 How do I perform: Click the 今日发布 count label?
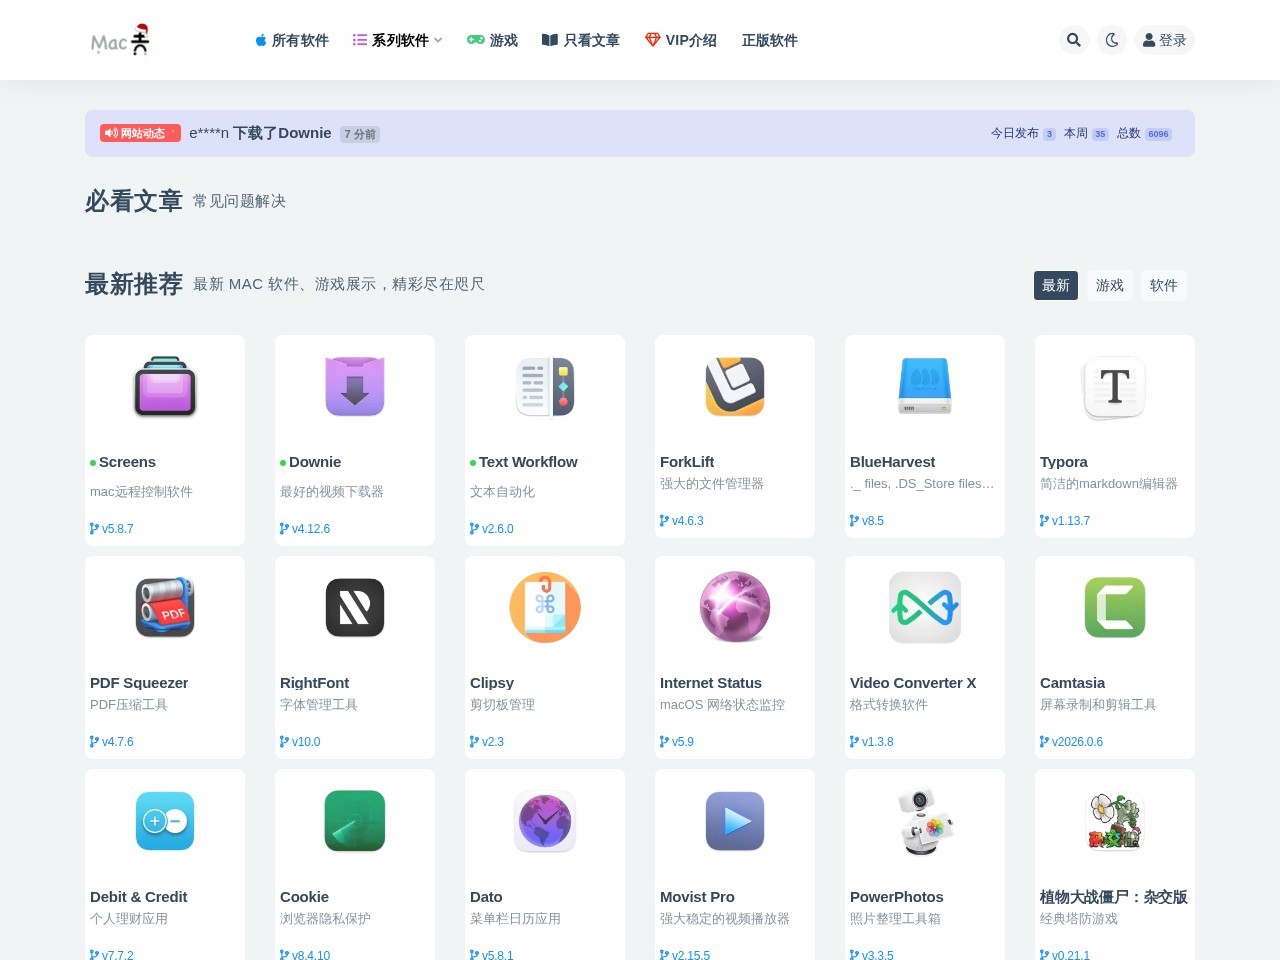coord(1014,133)
